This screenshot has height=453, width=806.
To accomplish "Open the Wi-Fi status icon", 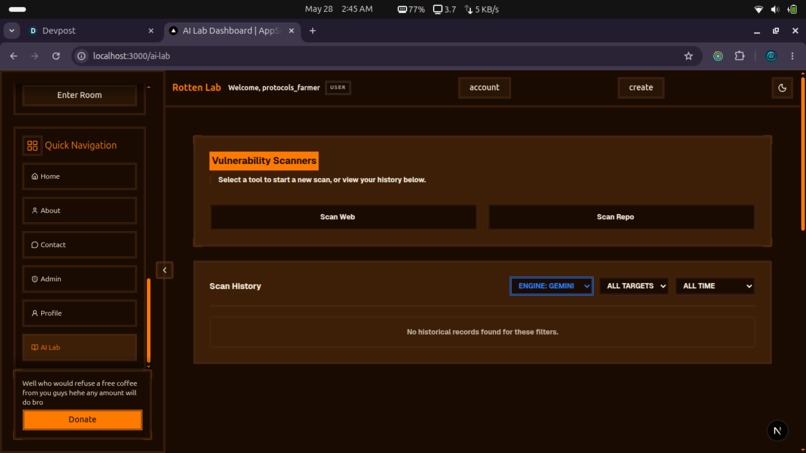I will coord(758,9).
